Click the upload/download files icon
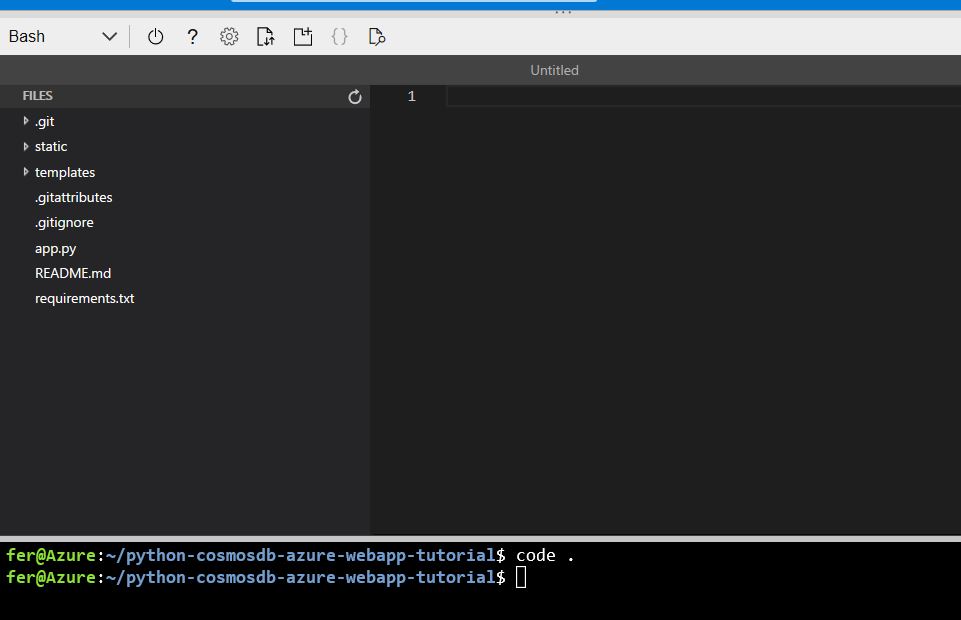This screenshot has height=620, width=961. pos(265,37)
